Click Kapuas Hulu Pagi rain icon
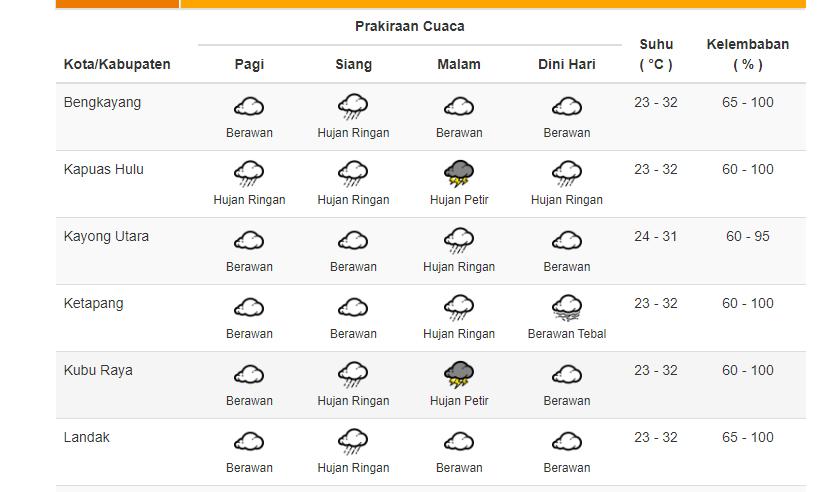The width and height of the screenshot is (832, 492). pos(249,173)
